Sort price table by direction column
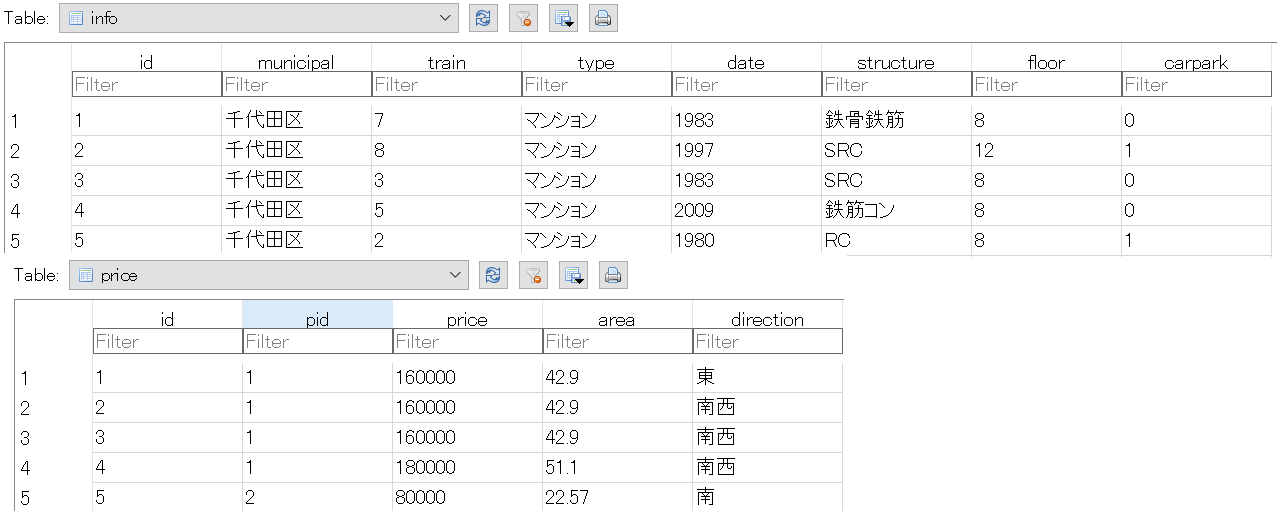Viewport: 1277px width, 511px height. (767, 319)
